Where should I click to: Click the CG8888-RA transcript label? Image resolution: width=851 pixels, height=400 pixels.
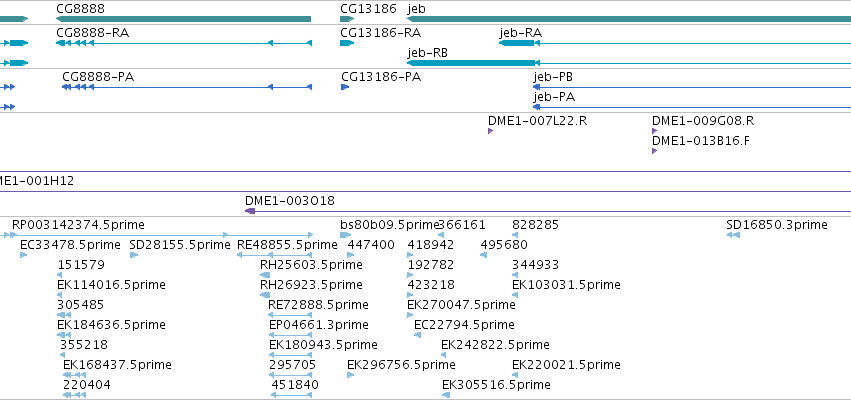click(x=93, y=33)
